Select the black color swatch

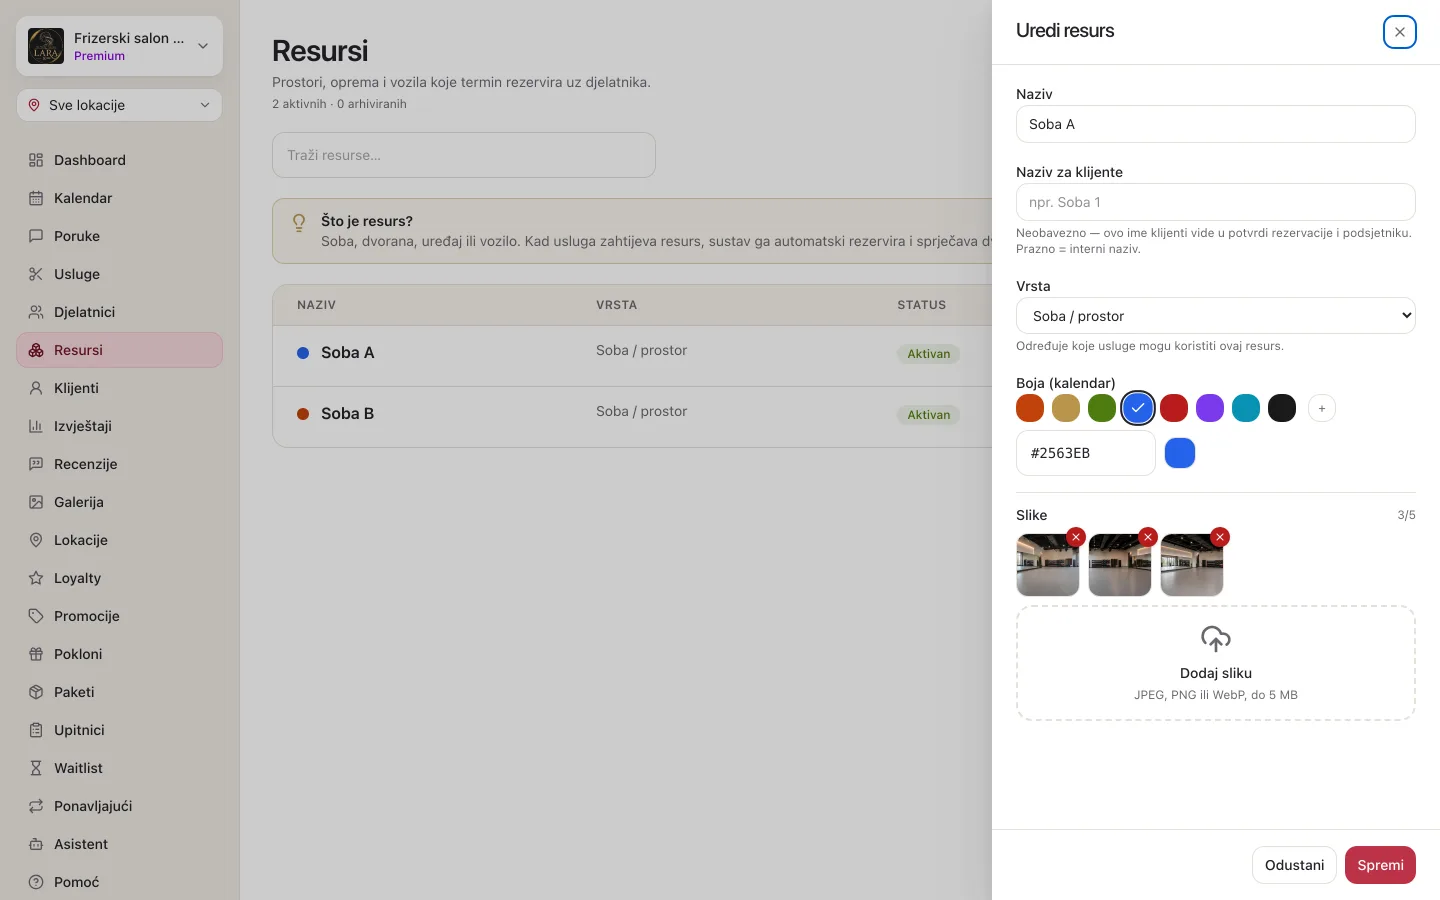point(1282,408)
